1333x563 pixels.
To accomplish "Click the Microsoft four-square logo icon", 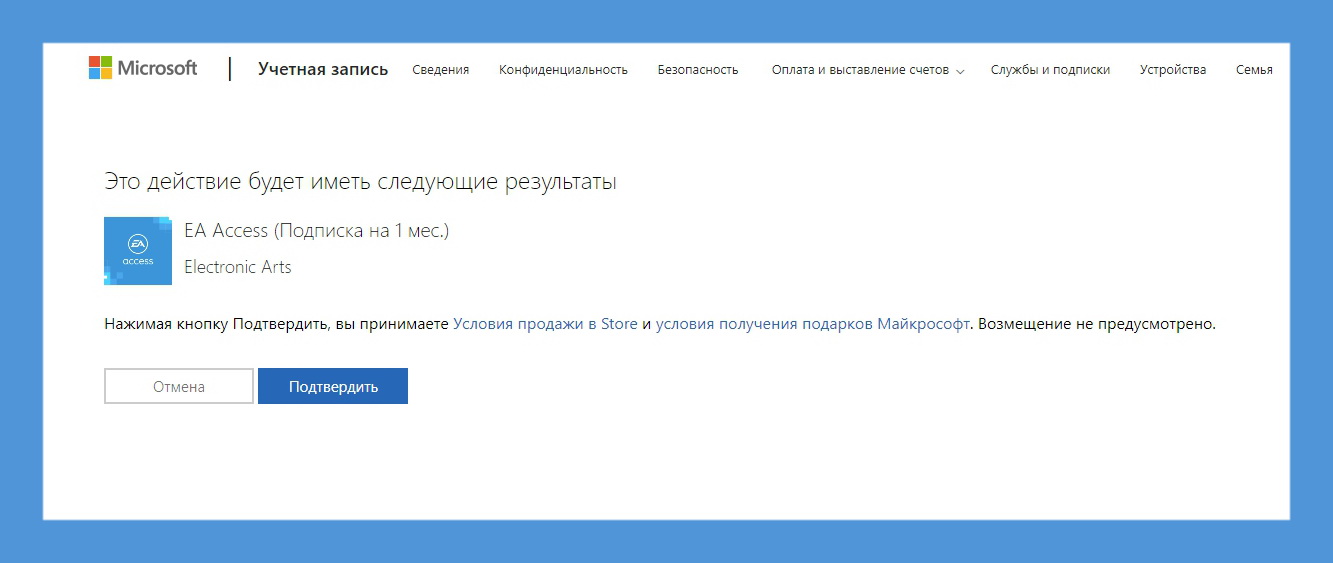I will point(100,68).
